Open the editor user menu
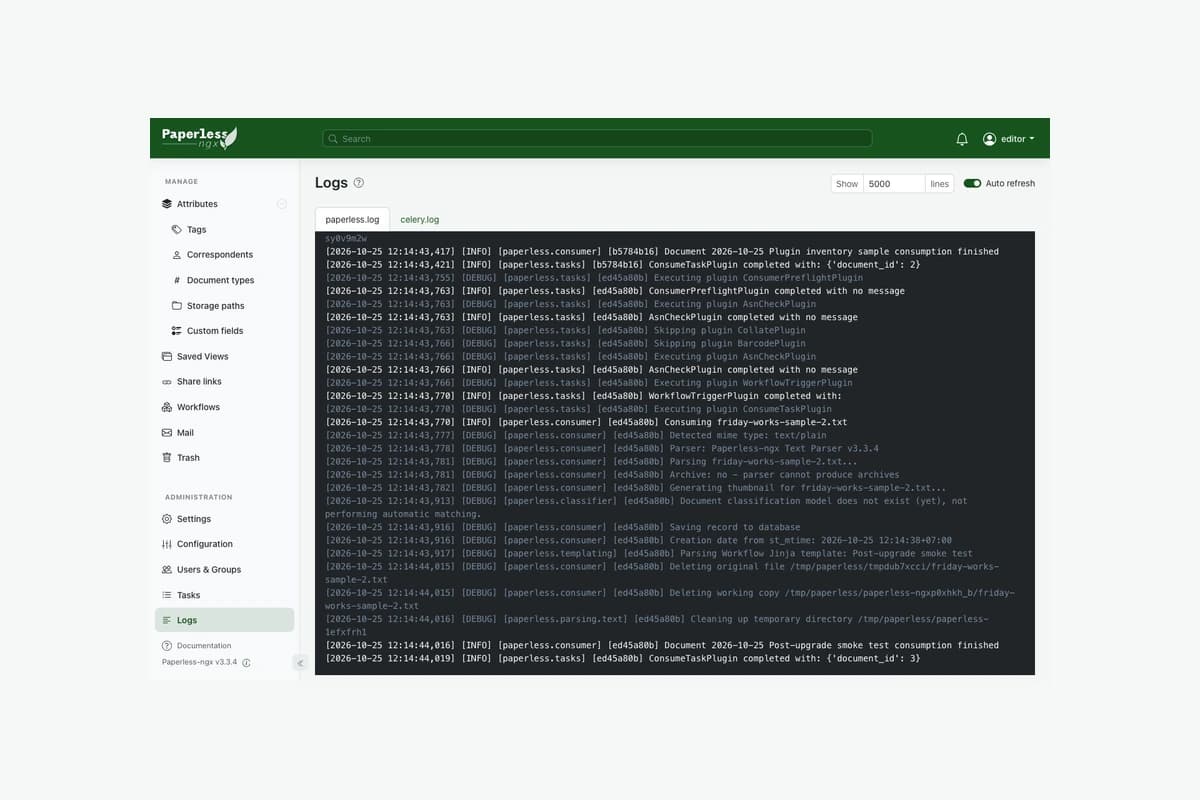The width and height of the screenshot is (1200, 800). point(1009,139)
